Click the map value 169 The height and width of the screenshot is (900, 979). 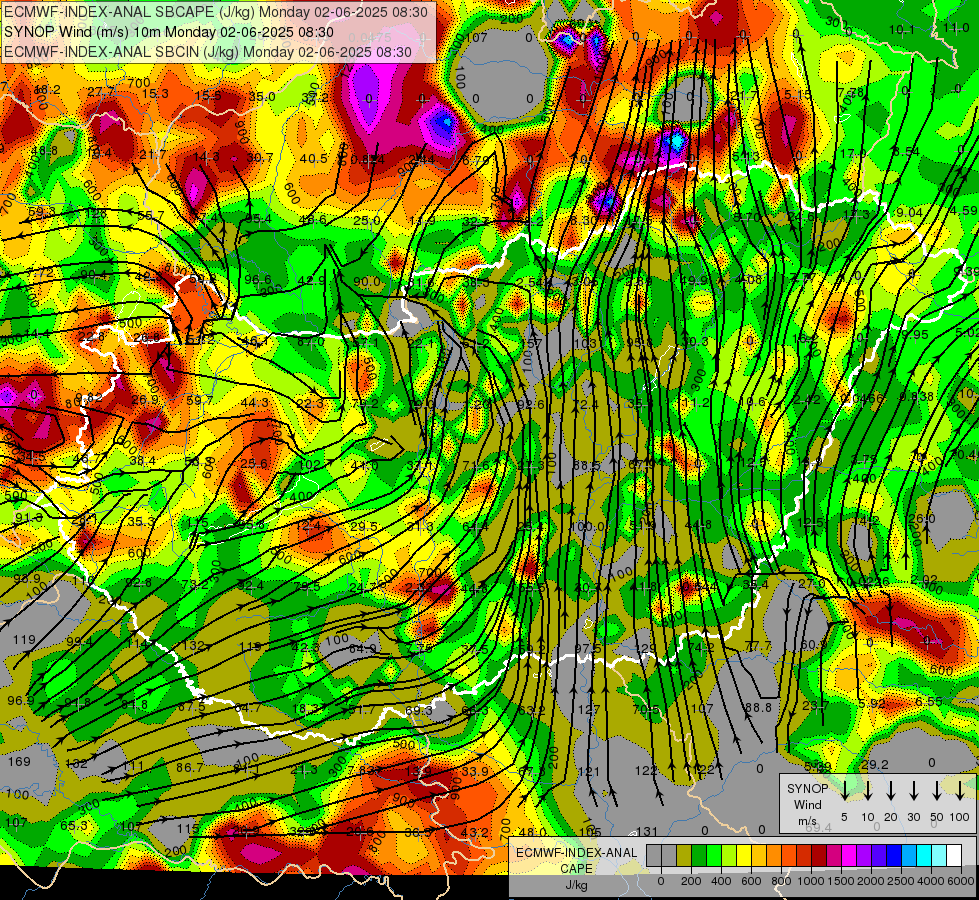pos(19,761)
